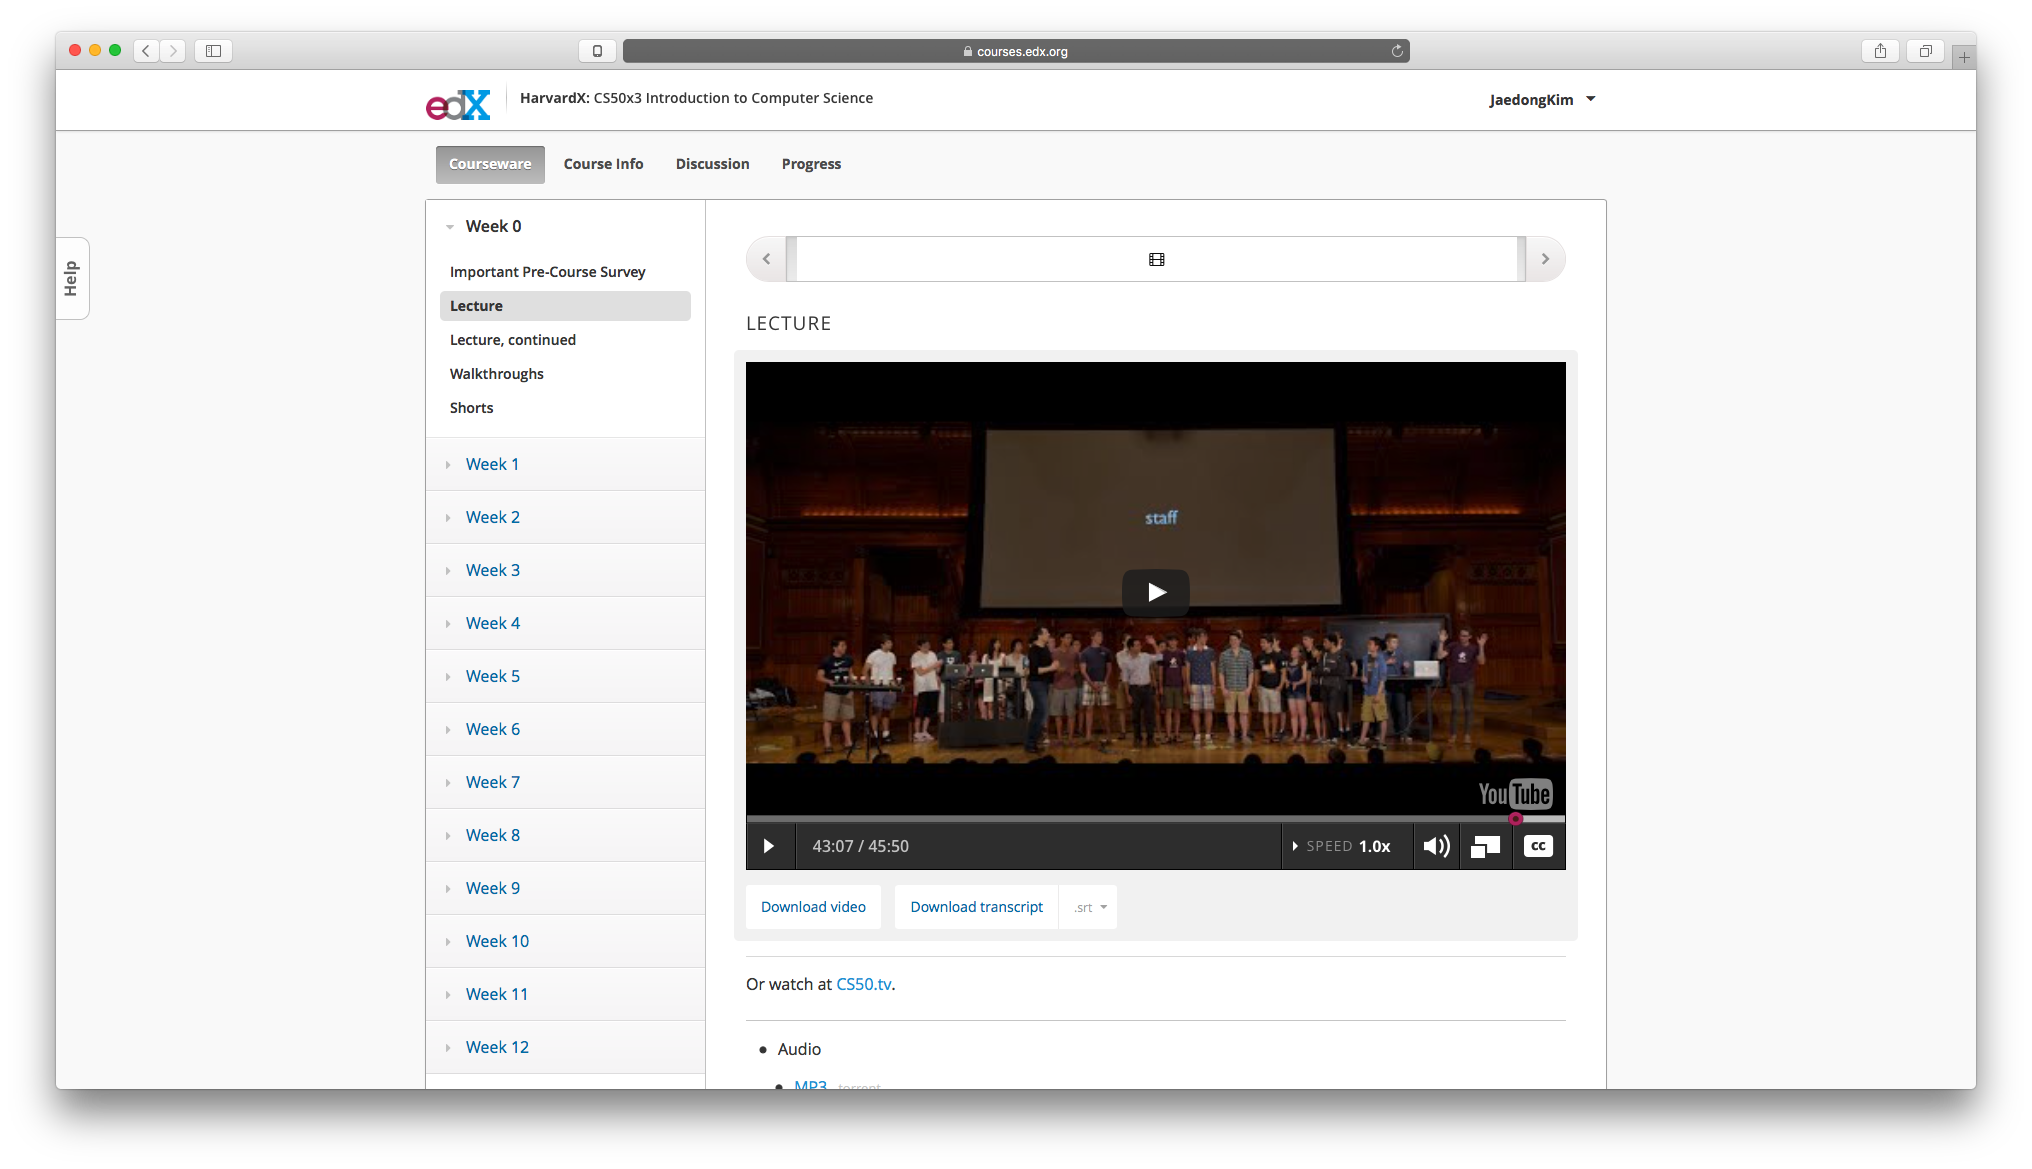The height and width of the screenshot is (1169, 2032).
Task: Toggle fullscreen video mode icon
Action: (x=1485, y=846)
